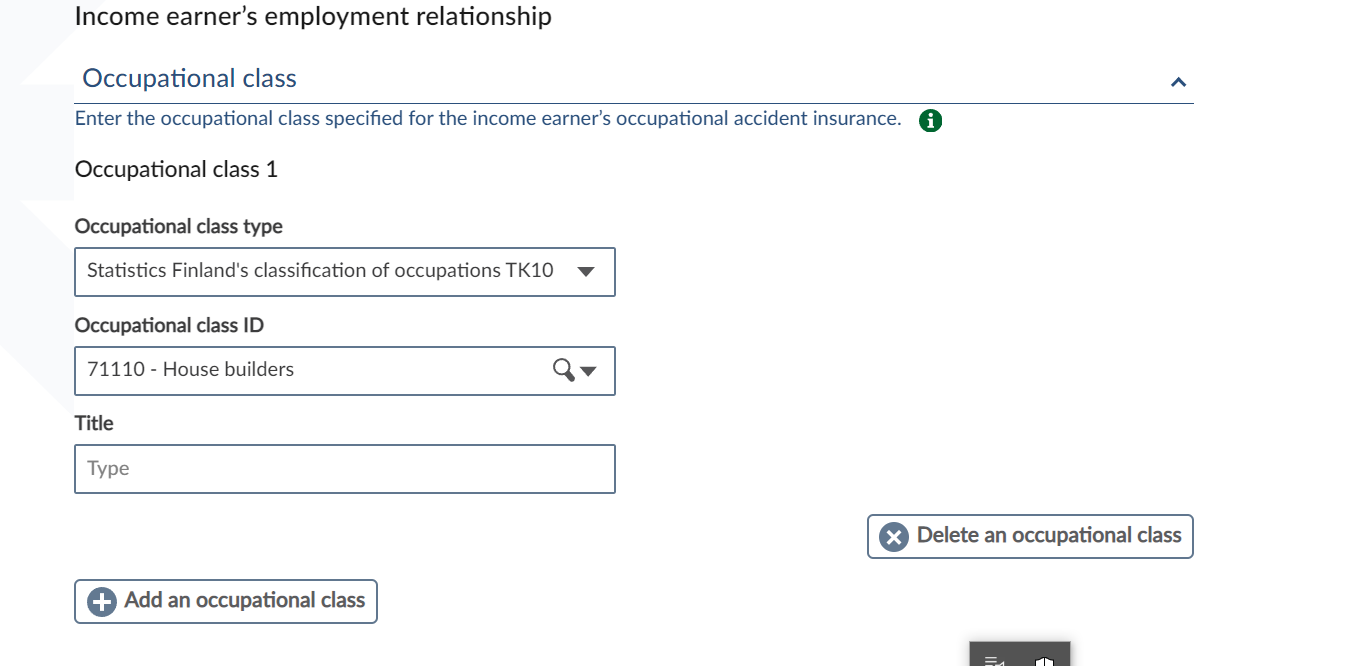Click the green info icon
The width and height of the screenshot is (1348, 666).
point(930,121)
